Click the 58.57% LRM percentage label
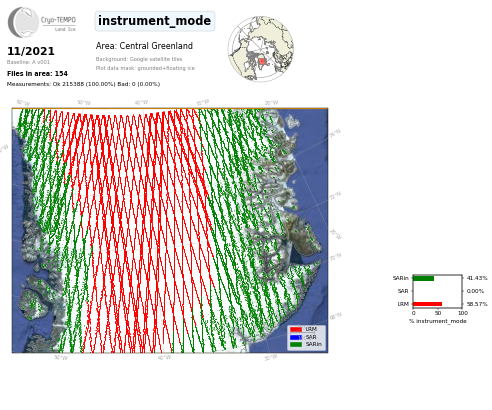The width and height of the screenshot is (492, 410). pos(477,304)
